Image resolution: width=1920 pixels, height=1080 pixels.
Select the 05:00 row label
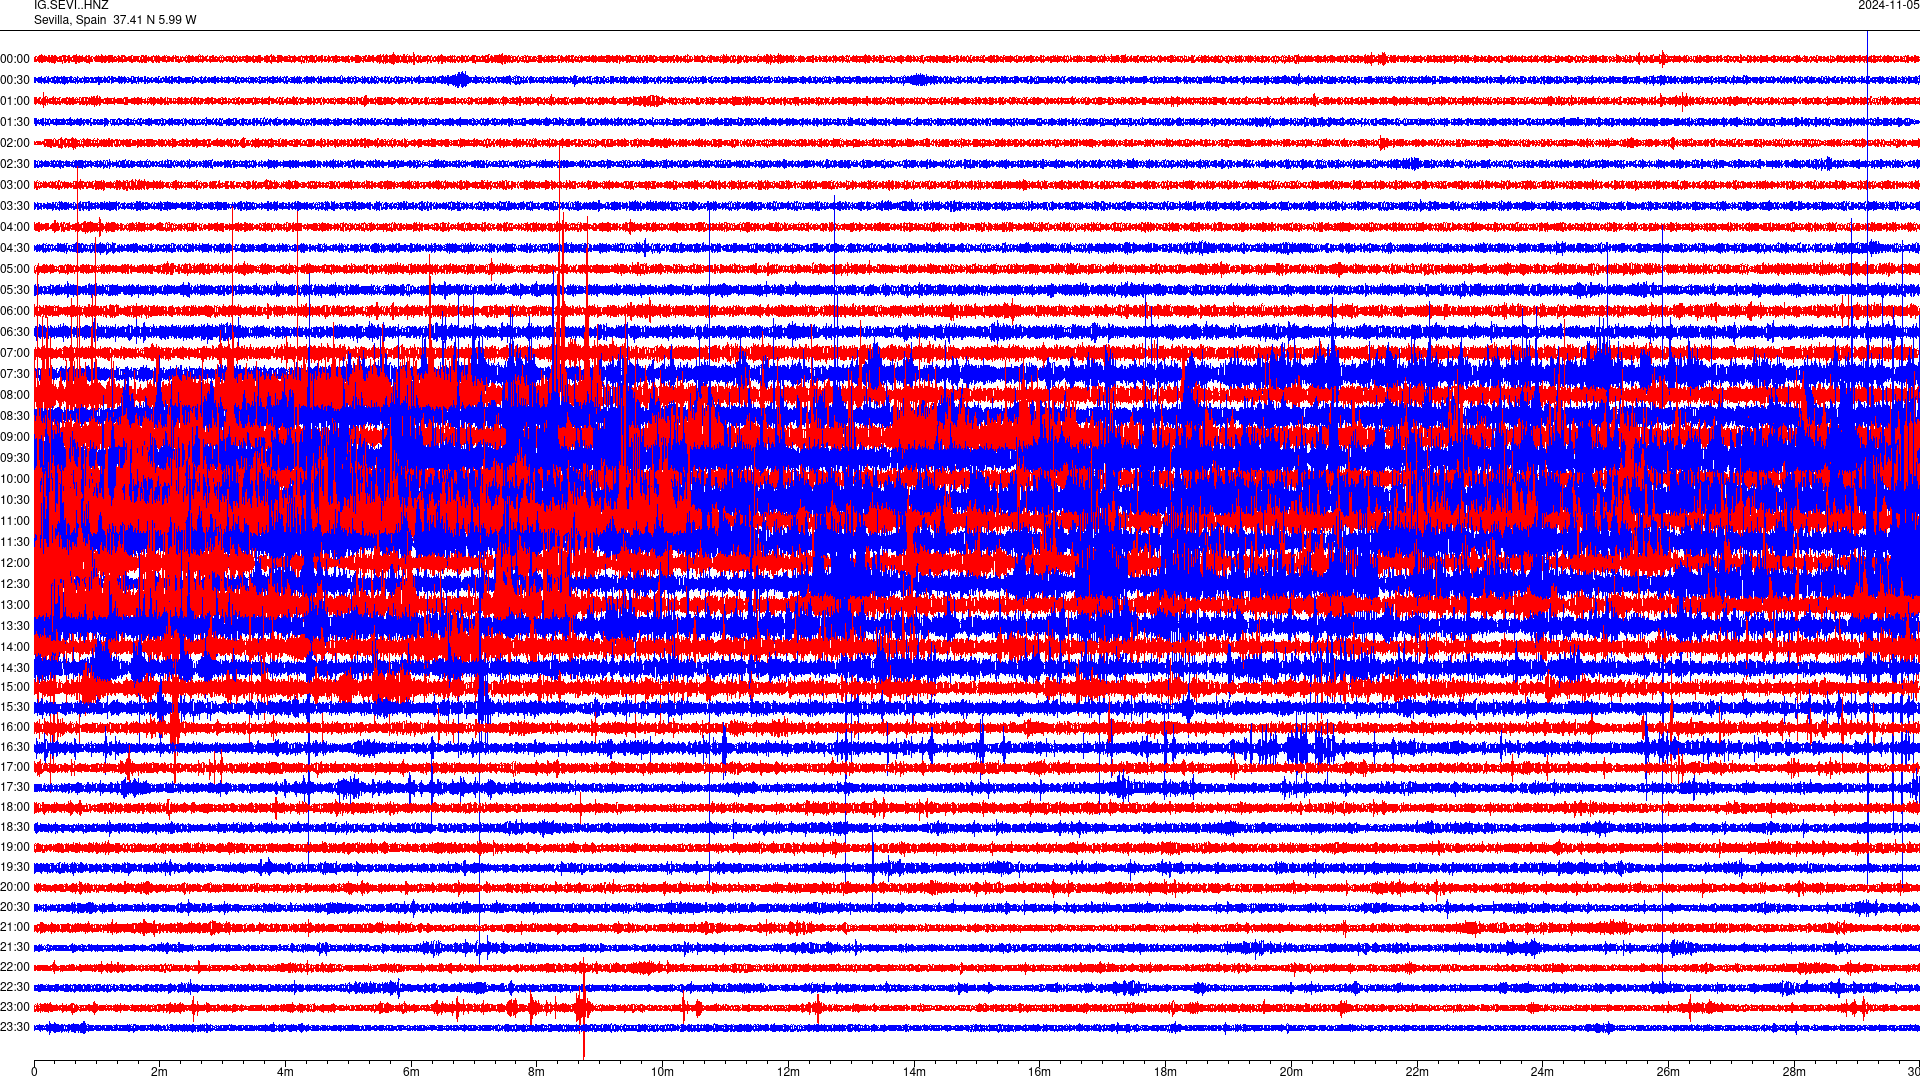[15, 269]
